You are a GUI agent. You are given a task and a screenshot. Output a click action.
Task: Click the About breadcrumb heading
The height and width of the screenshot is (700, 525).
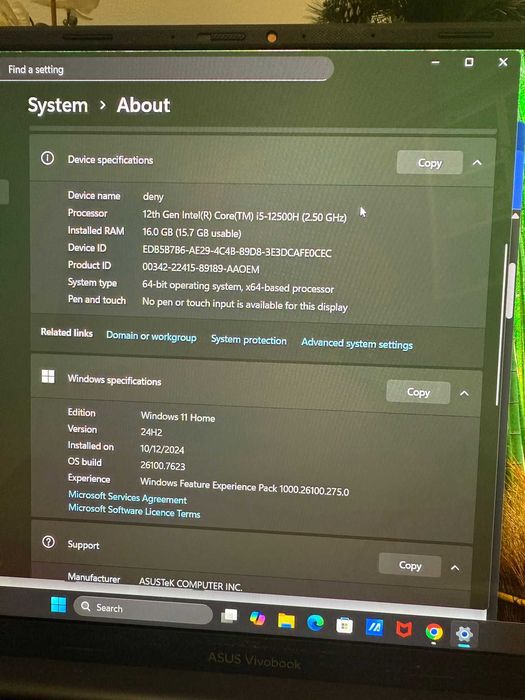tap(143, 105)
